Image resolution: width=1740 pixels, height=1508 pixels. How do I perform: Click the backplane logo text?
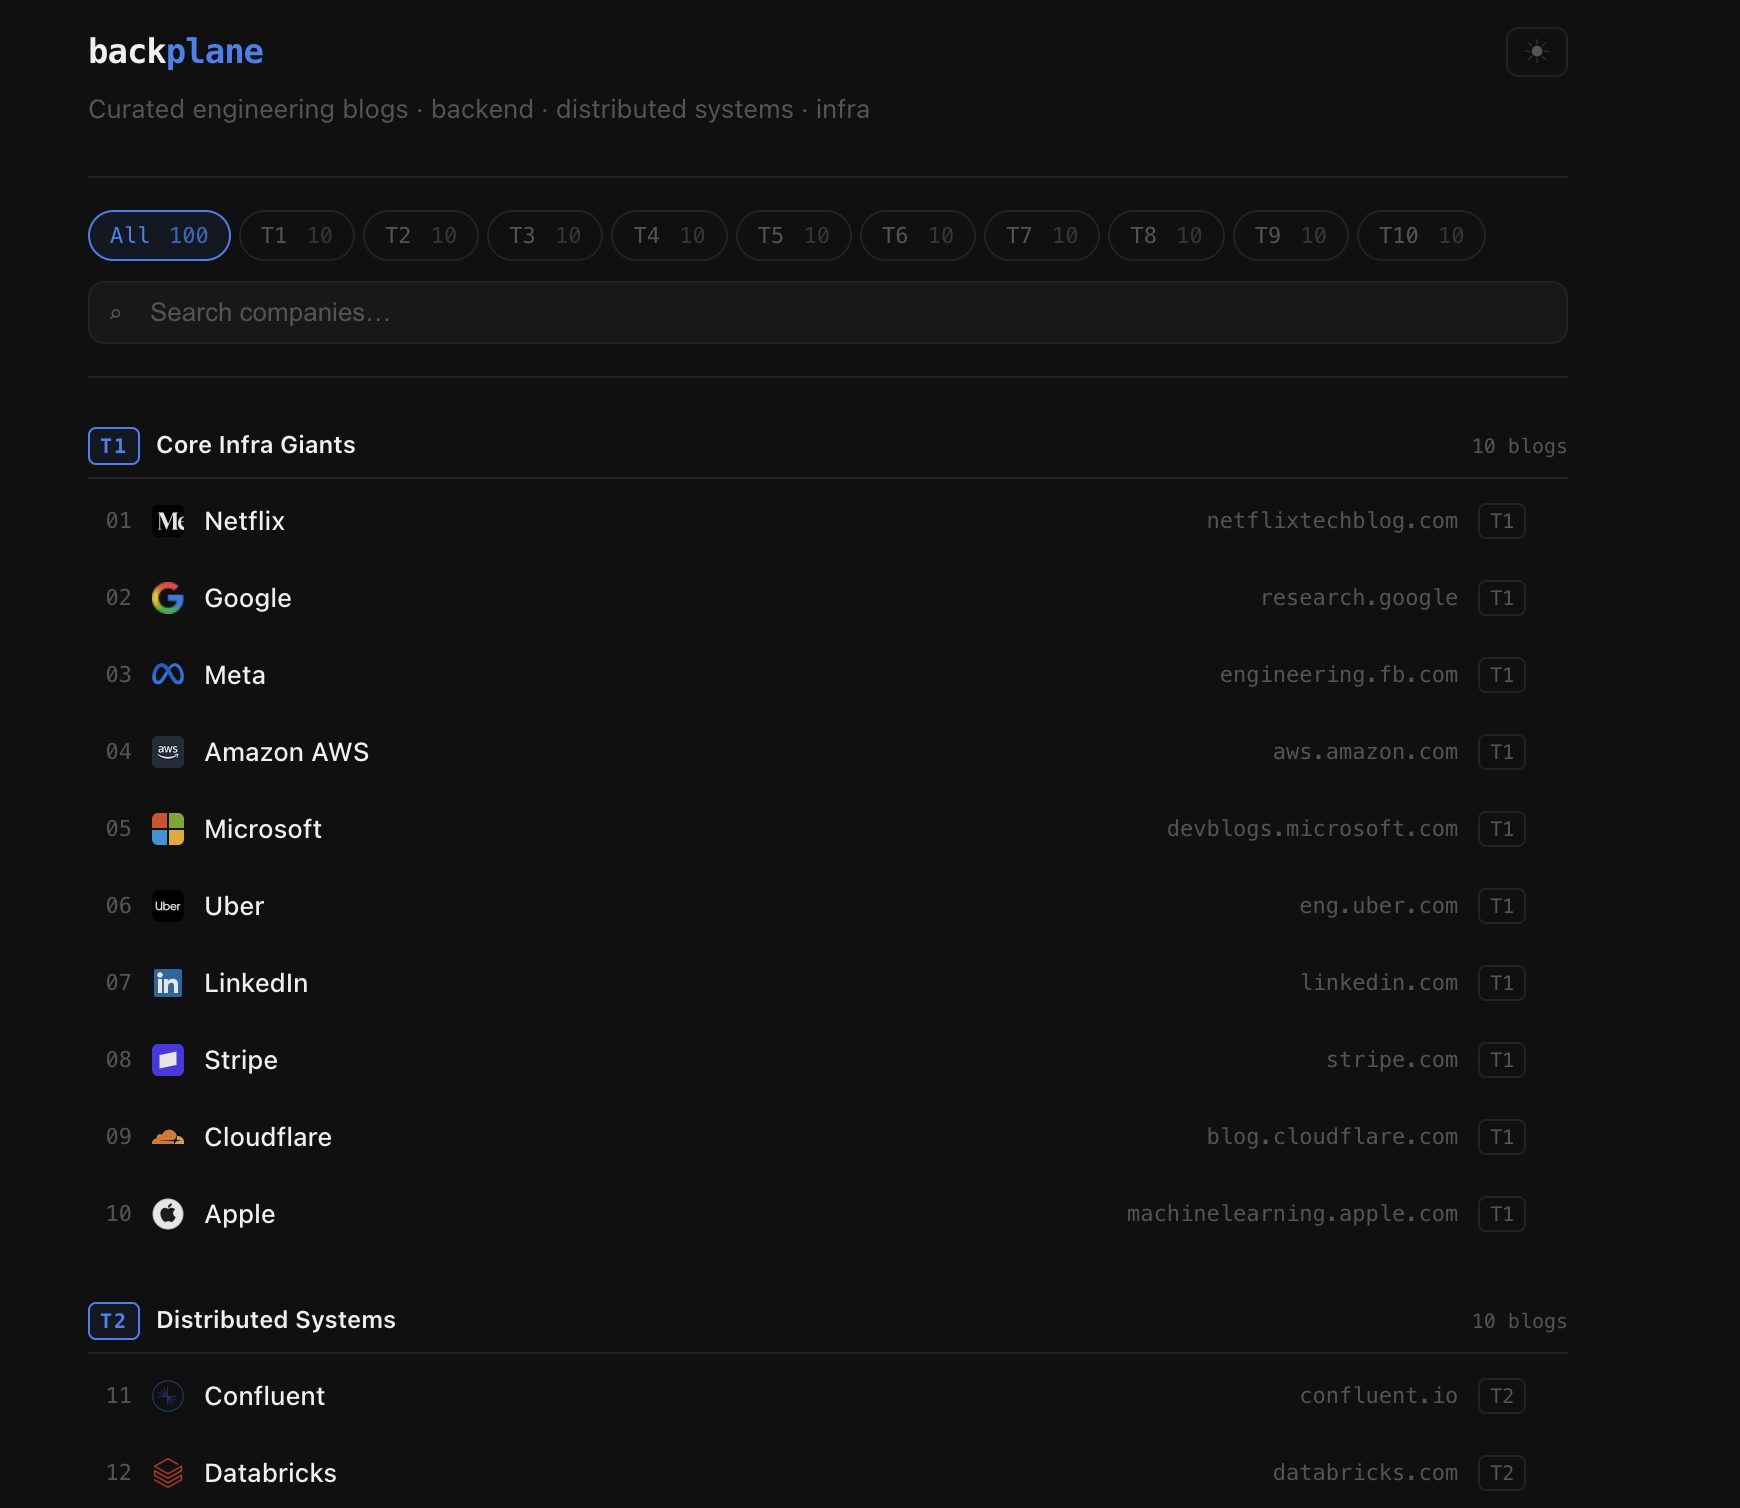pos(176,51)
